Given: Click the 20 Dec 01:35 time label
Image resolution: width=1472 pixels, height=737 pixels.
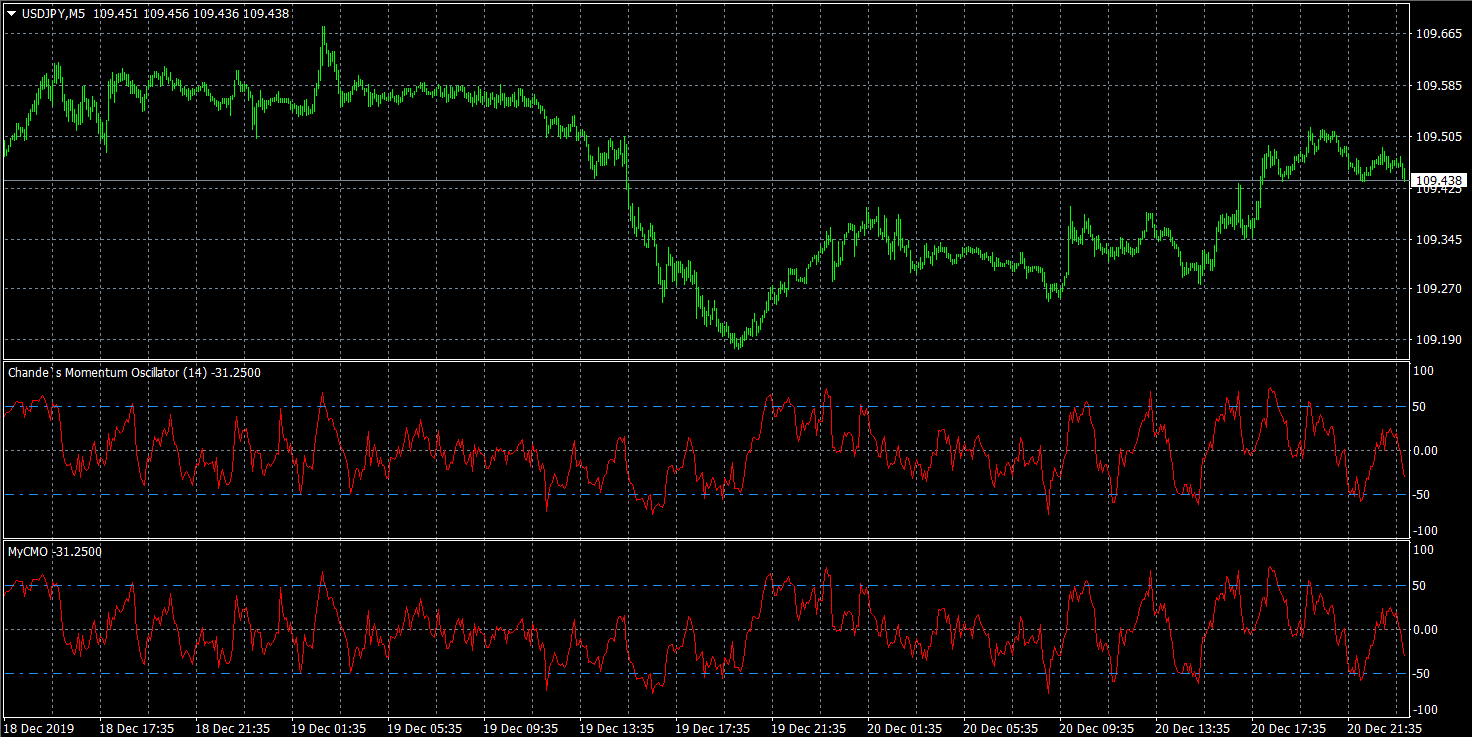Looking at the screenshot, I should tap(905, 728).
